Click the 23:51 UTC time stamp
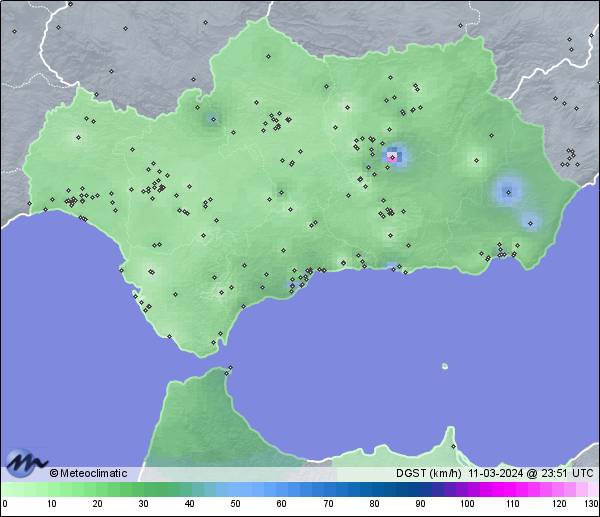This screenshot has width=600, height=517. (567, 473)
